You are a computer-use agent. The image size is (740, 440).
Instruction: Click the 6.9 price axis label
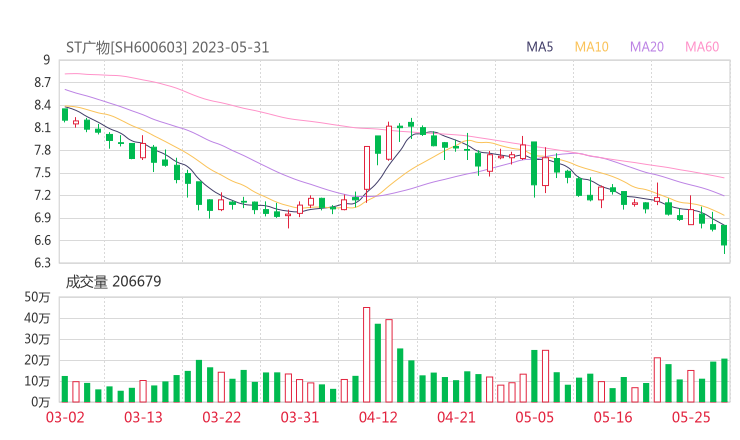click(42, 218)
